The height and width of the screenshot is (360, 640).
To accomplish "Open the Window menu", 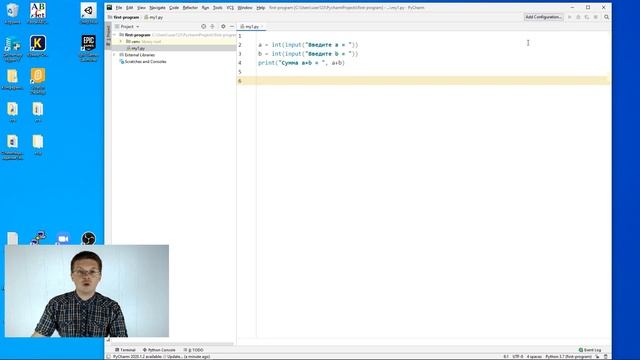I will pos(245,8).
